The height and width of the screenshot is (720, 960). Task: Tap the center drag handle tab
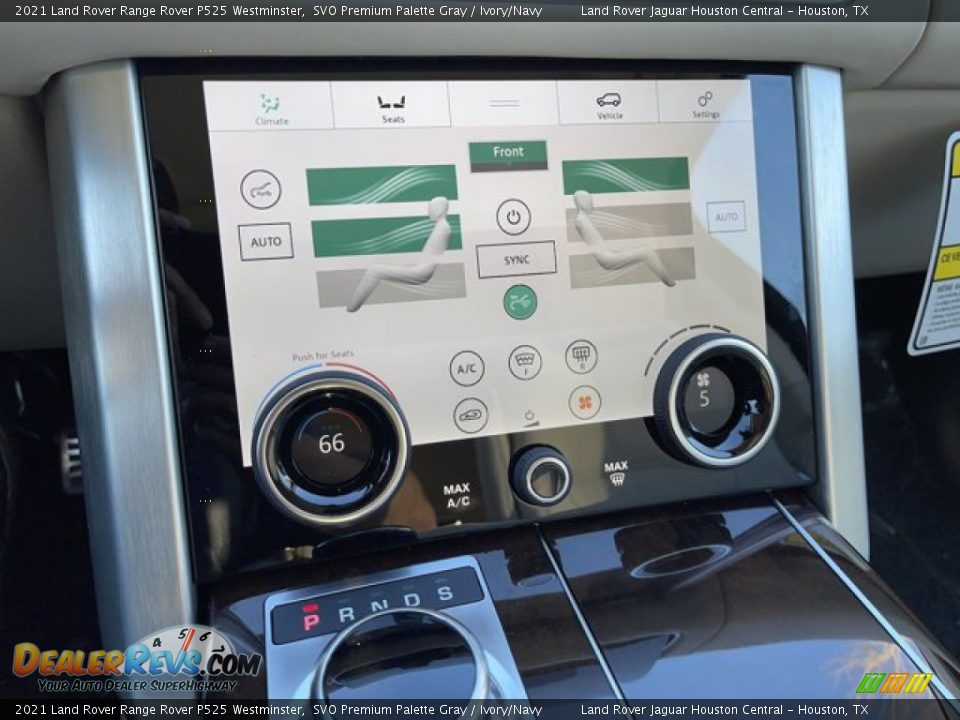[504, 103]
